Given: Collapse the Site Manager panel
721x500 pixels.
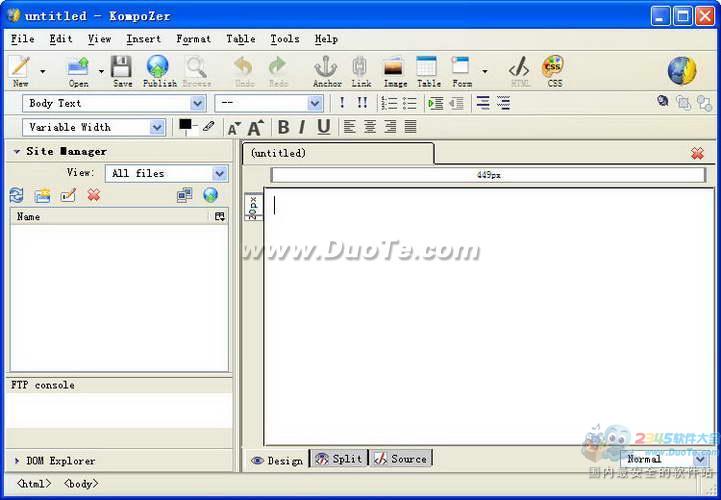Looking at the screenshot, I should click(x=17, y=151).
